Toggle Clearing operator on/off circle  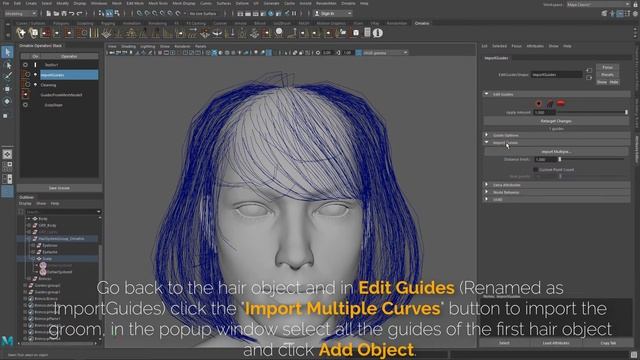[27, 85]
